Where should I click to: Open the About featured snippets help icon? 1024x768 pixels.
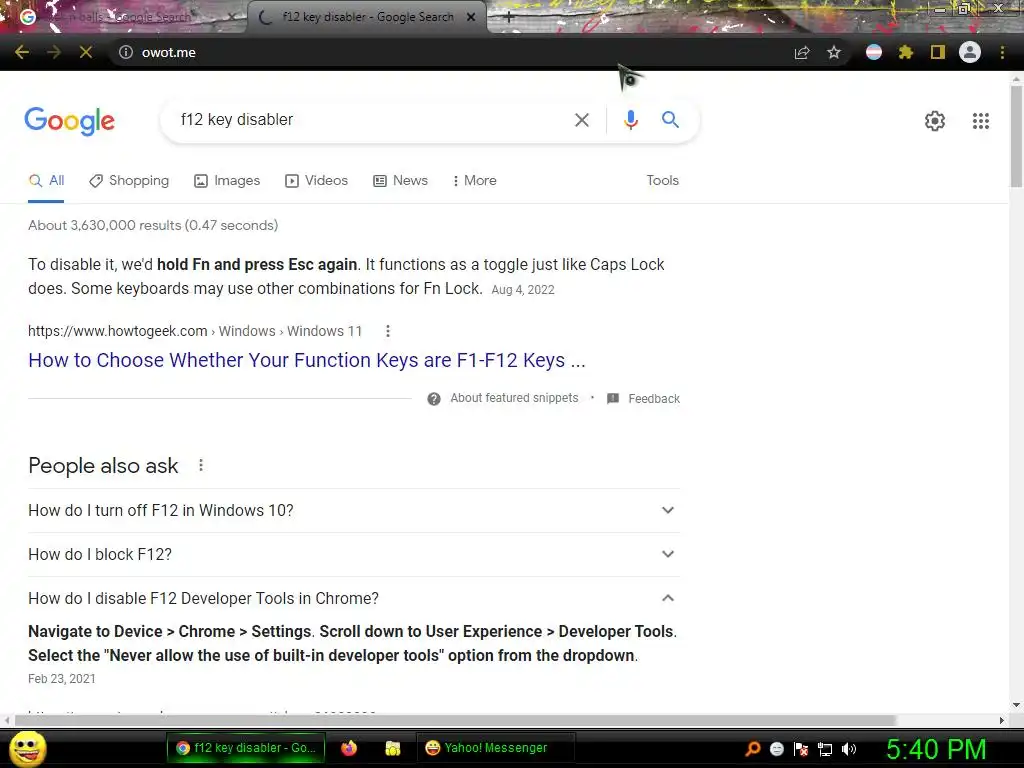[434, 398]
